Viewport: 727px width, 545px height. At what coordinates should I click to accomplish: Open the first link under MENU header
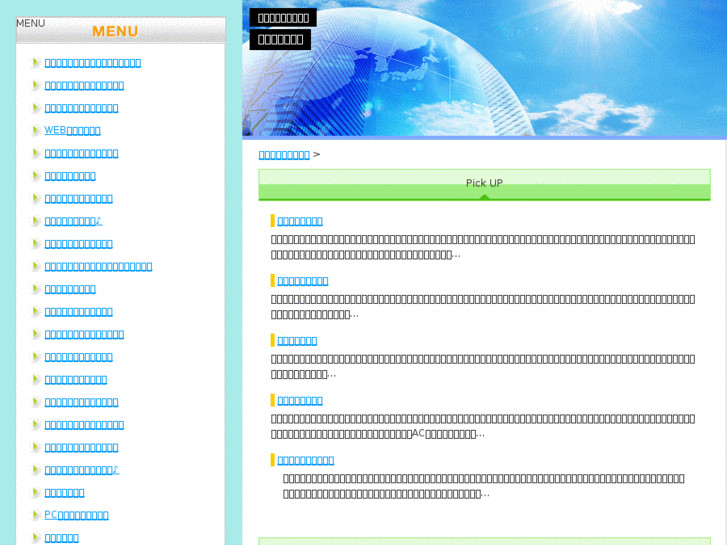93,63
